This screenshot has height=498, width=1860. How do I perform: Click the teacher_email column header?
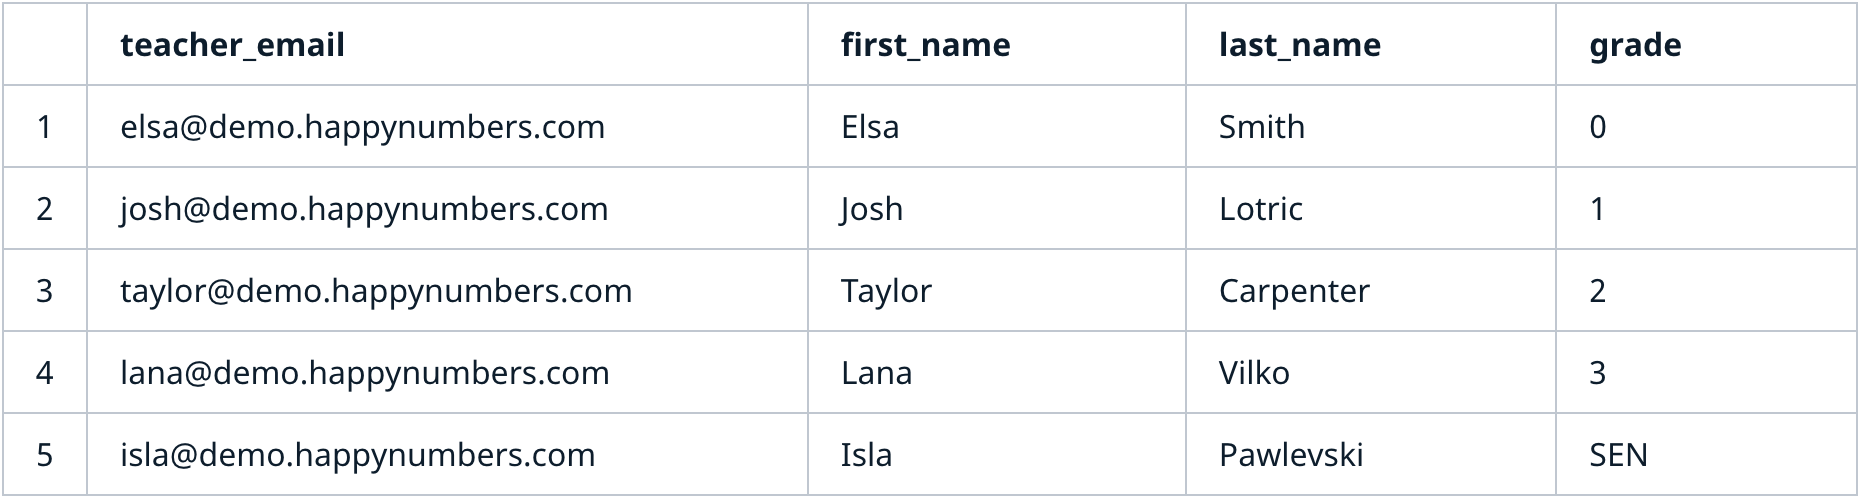[x=232, y=45]
